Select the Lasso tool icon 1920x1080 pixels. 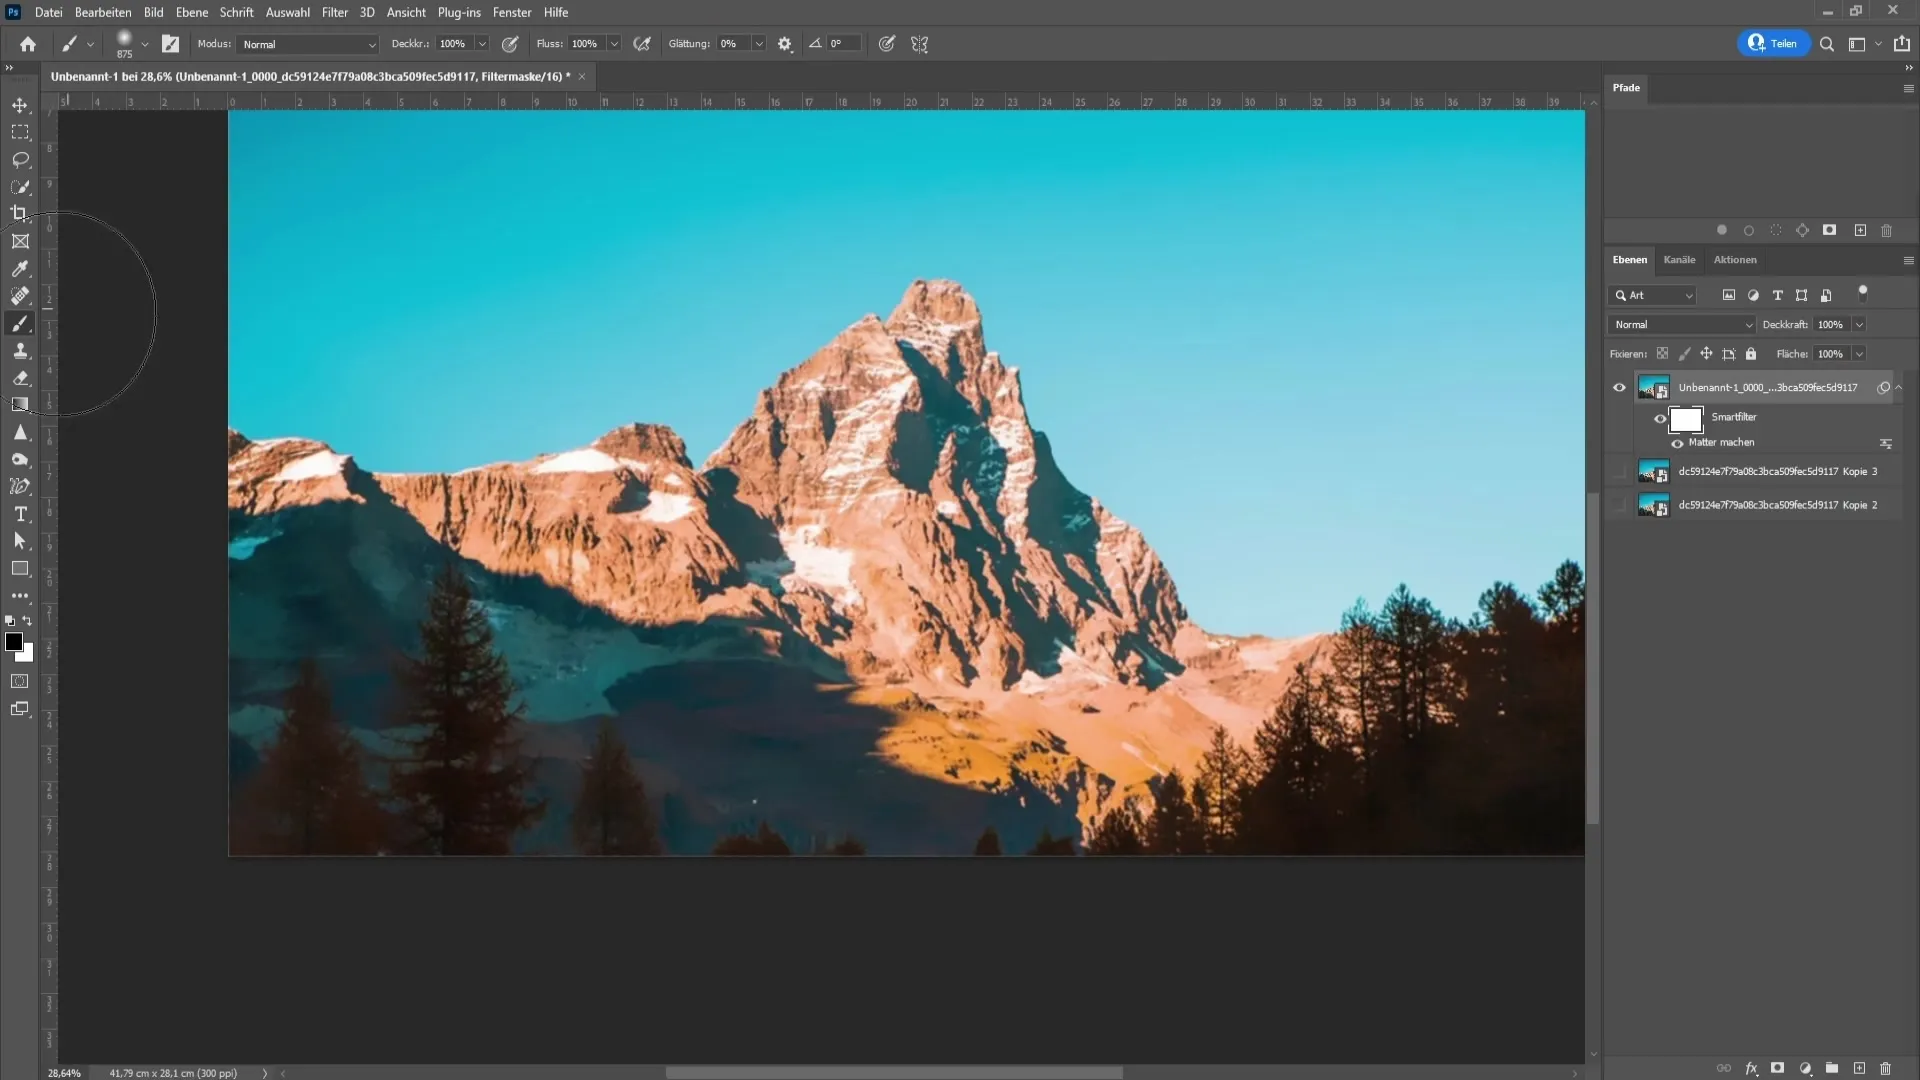20,157
